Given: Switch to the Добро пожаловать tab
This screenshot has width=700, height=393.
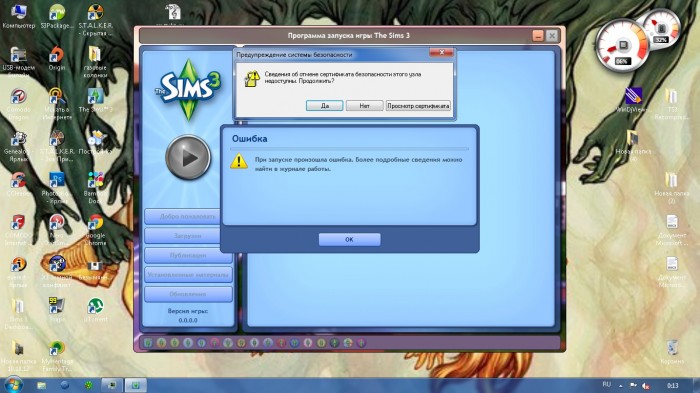Looking at the screenshot, I should point(188,217).
